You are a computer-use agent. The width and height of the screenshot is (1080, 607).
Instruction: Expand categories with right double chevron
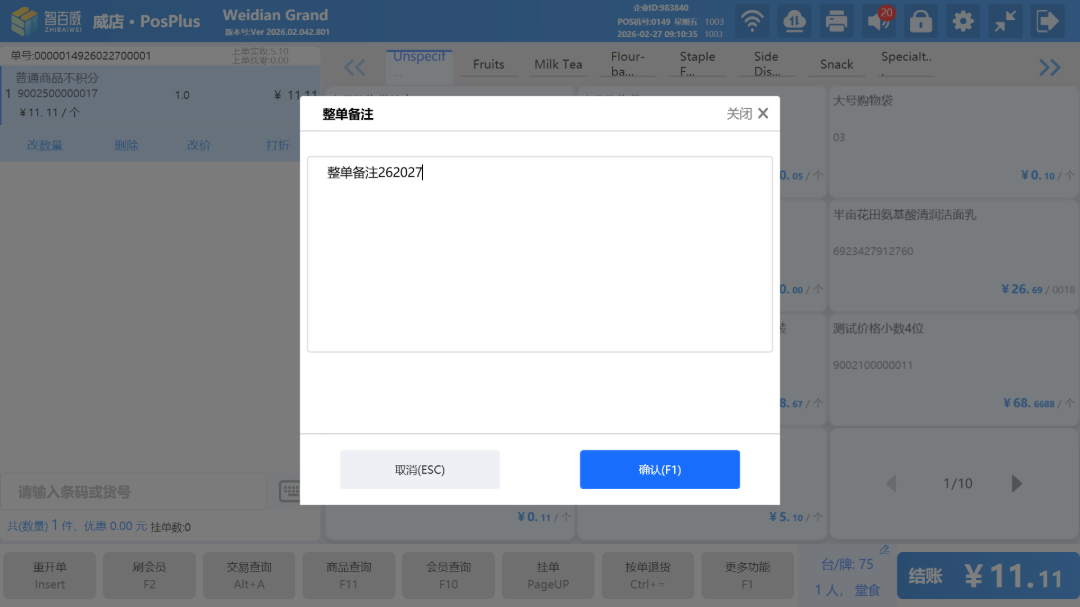pos(1049,67)
